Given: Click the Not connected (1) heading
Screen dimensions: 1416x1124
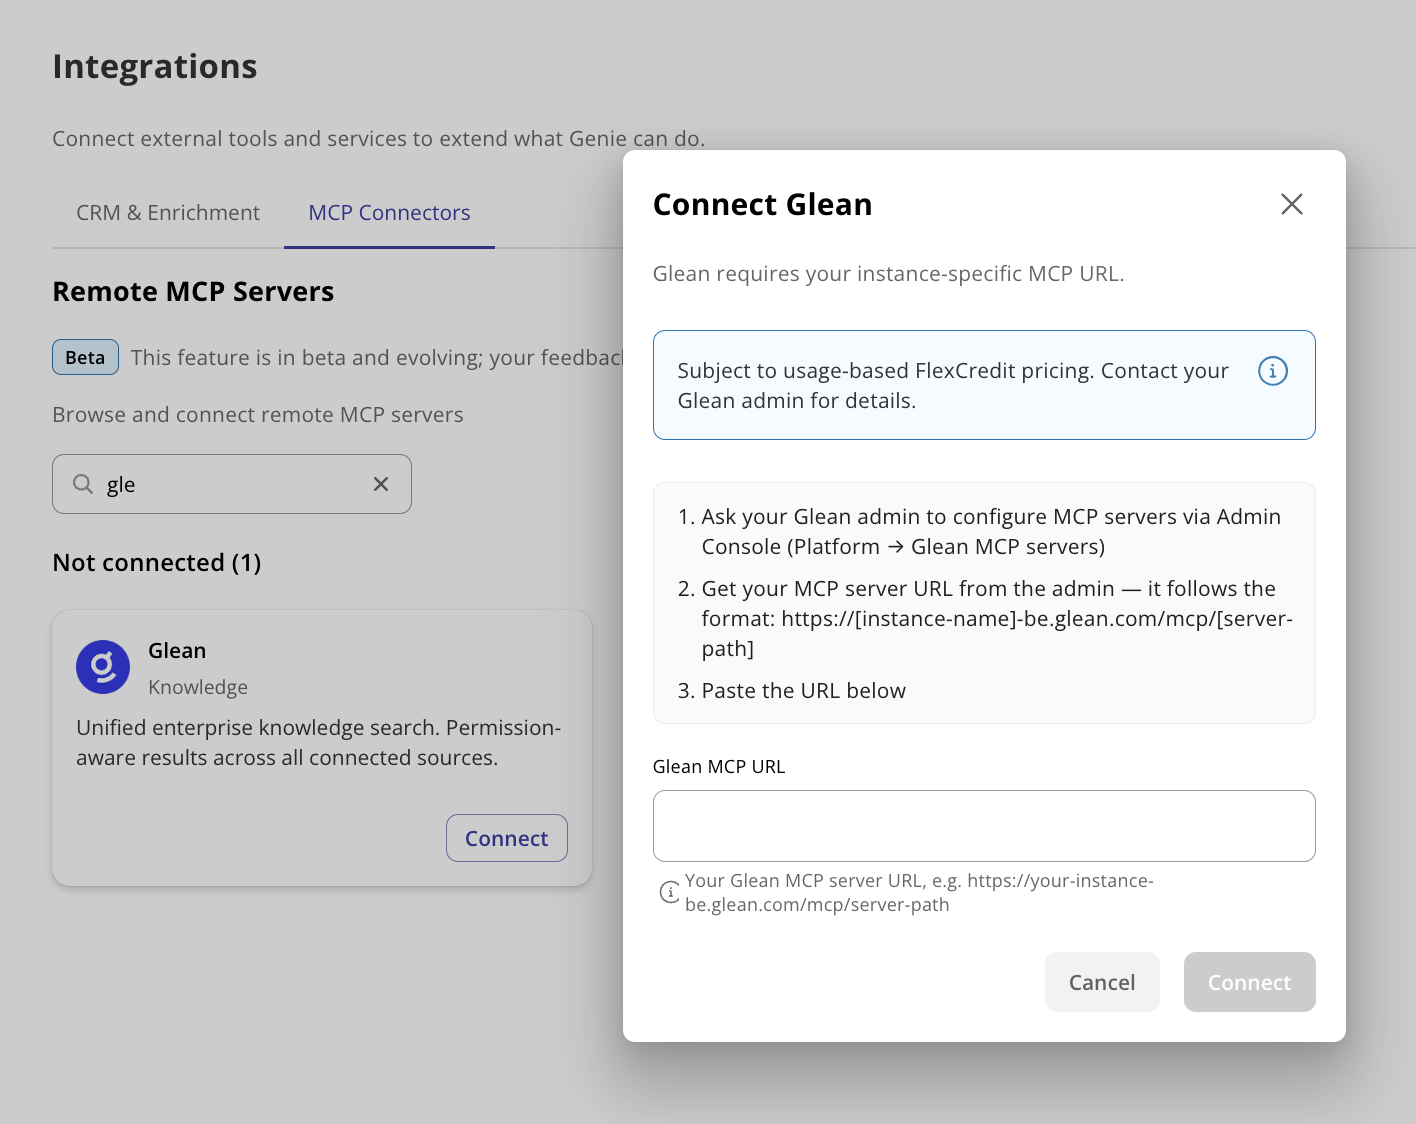Looking at the screenshot, I should point(157,563).
